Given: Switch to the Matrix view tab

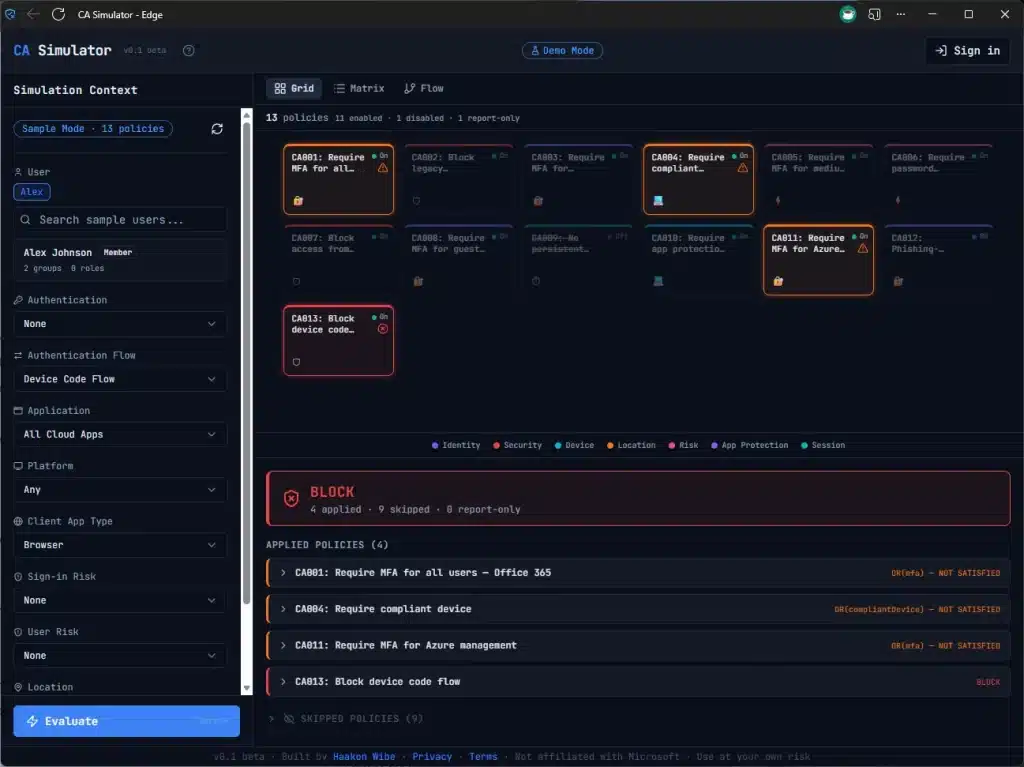Looking at the screenshot, I should pyautogui.click(x=359, y=89).
